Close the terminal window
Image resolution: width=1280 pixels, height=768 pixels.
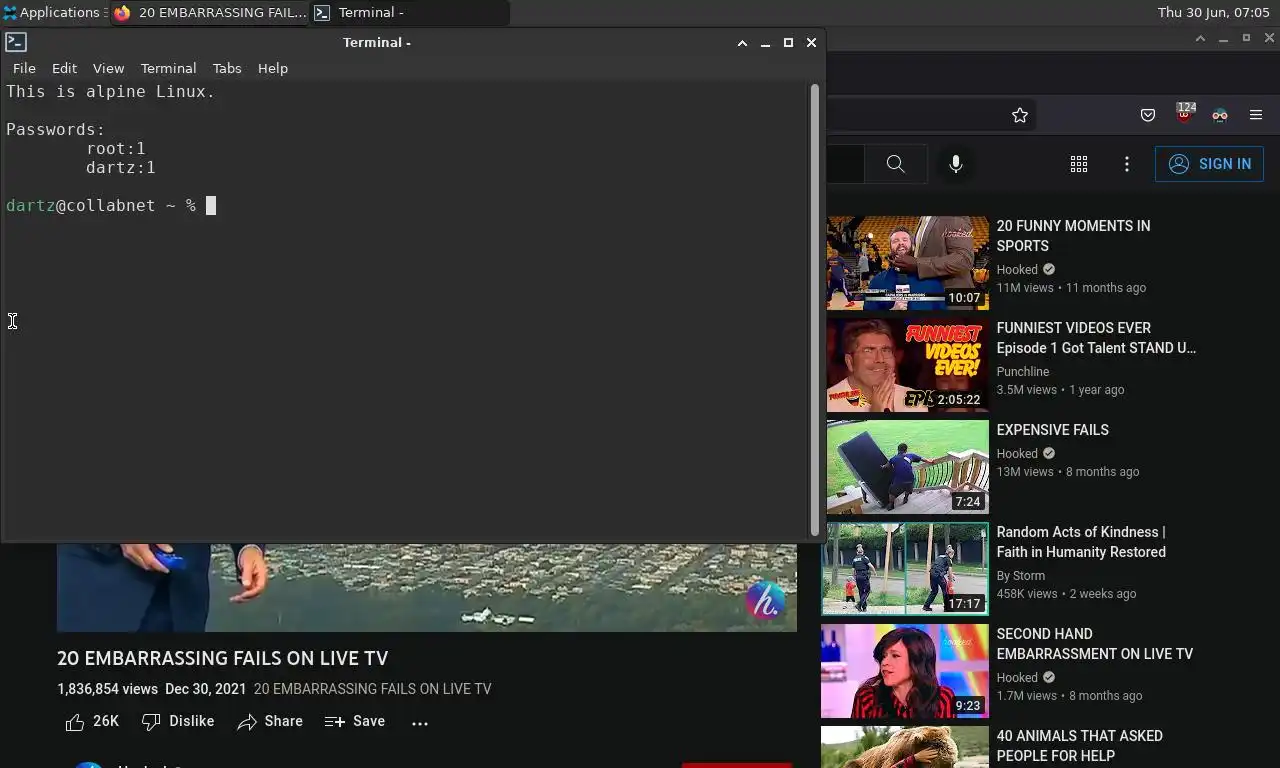(x=811, y=43)
